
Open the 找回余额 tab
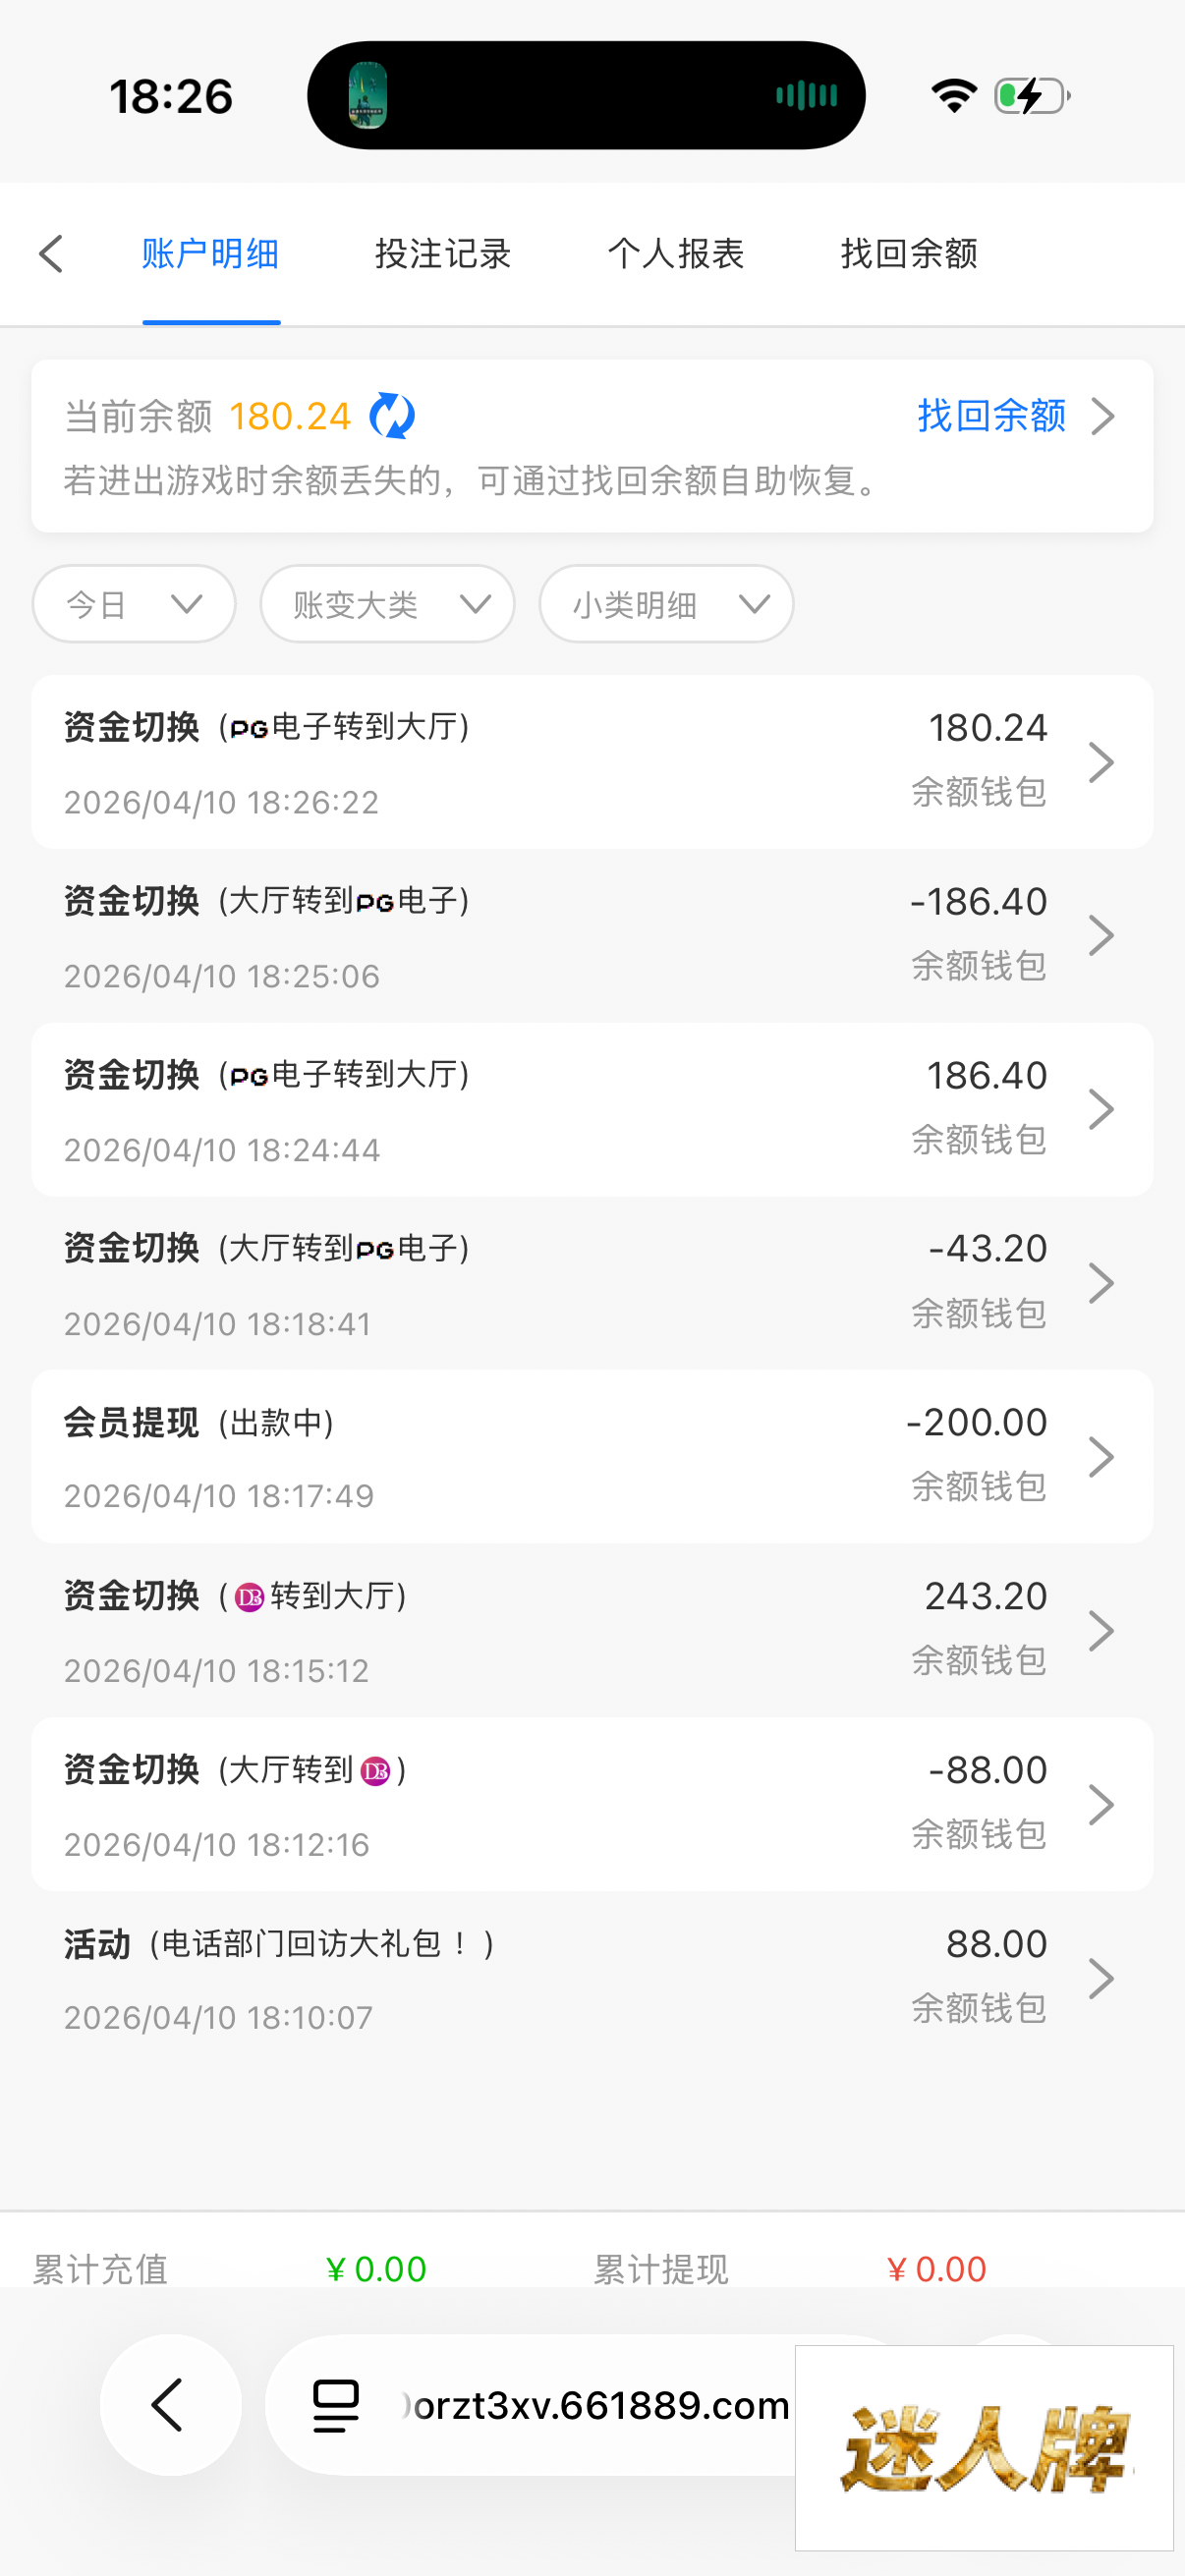coord(909,254)
